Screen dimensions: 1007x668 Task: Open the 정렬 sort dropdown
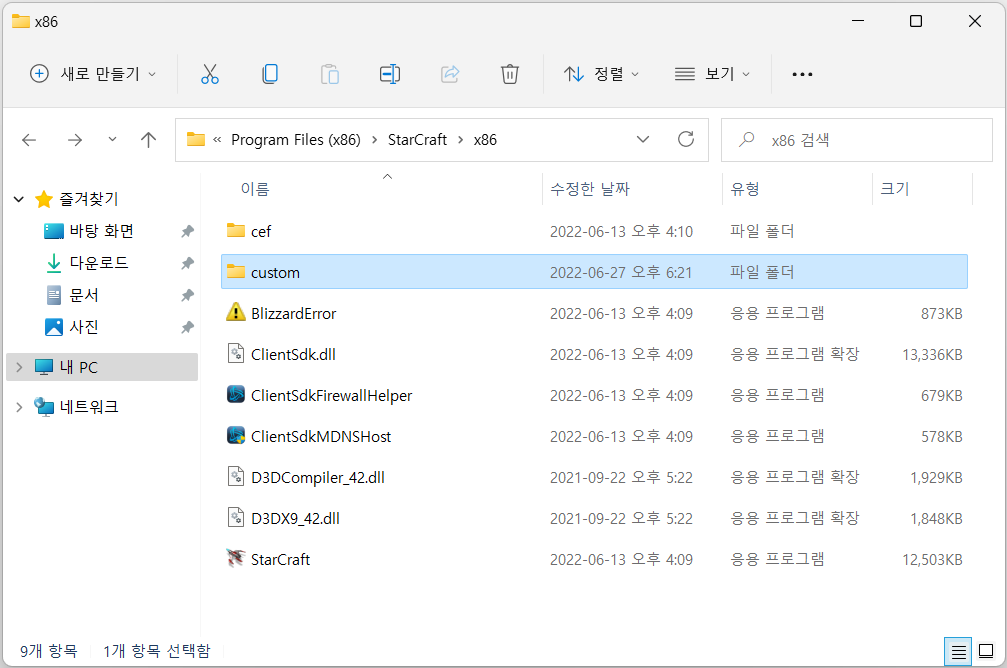click(x=601, y=74)
